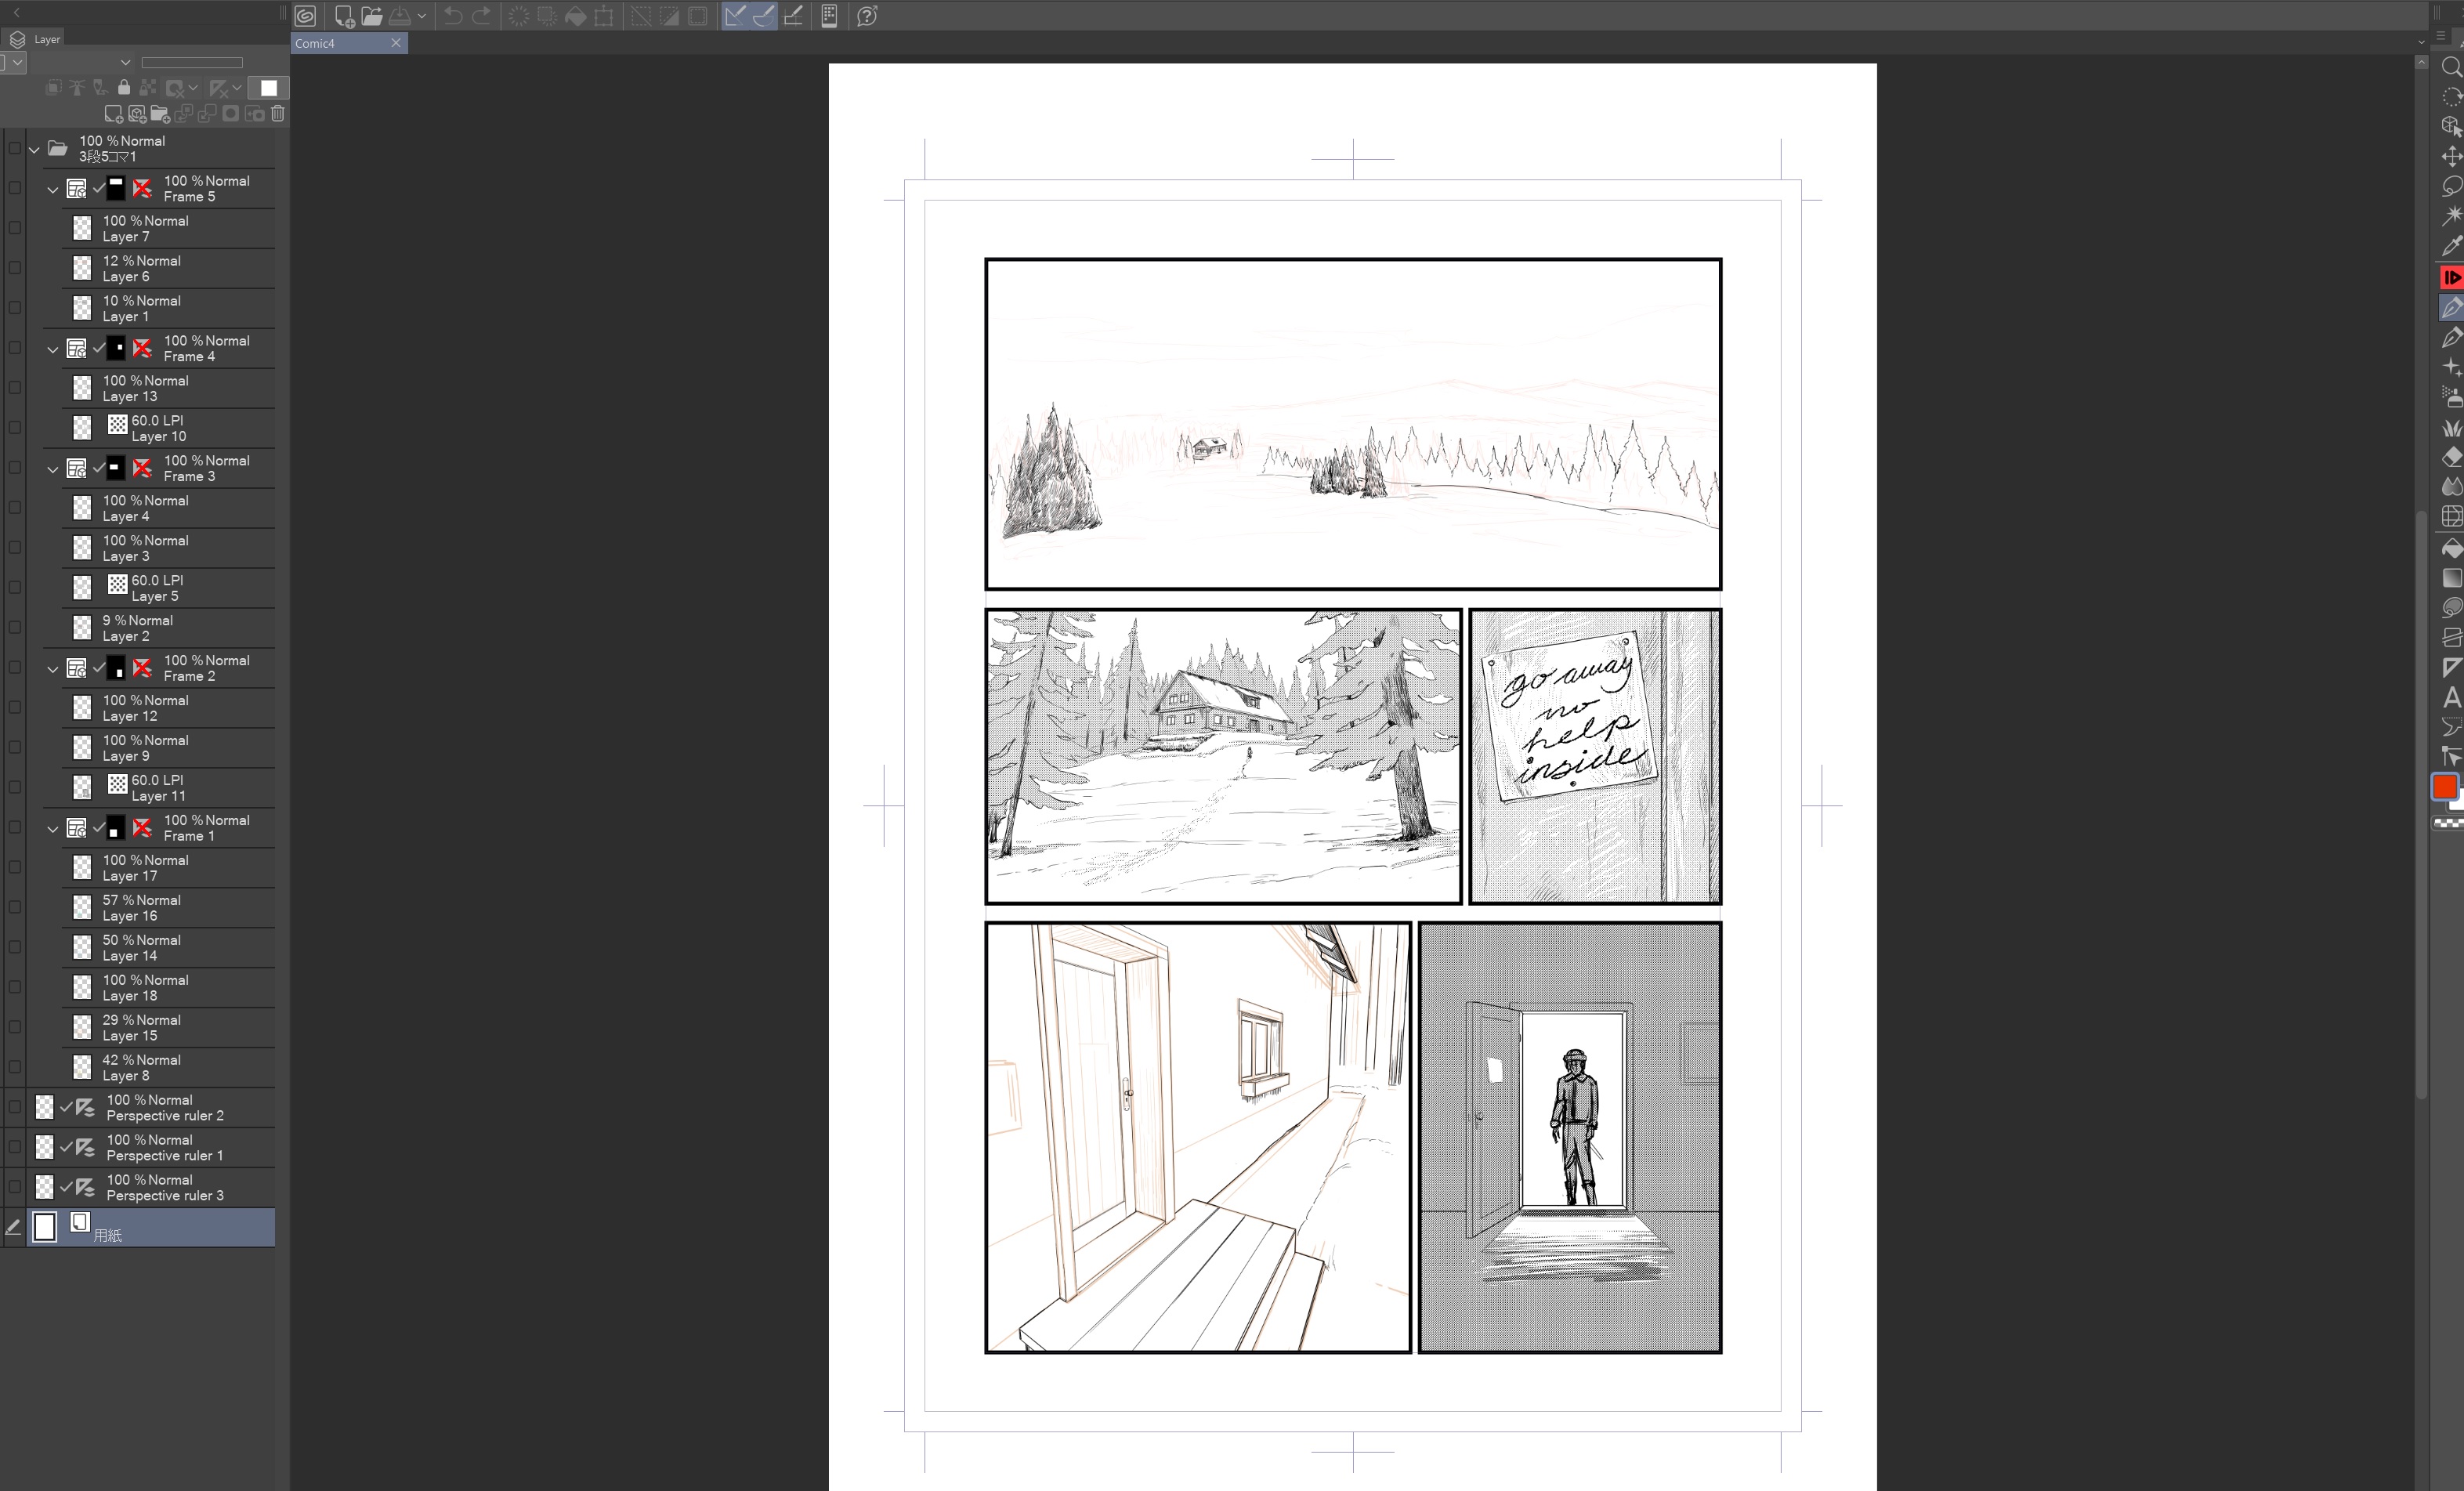Open the Save options dropdown arrow
2464x1491 pixels.
click(422, 16)
